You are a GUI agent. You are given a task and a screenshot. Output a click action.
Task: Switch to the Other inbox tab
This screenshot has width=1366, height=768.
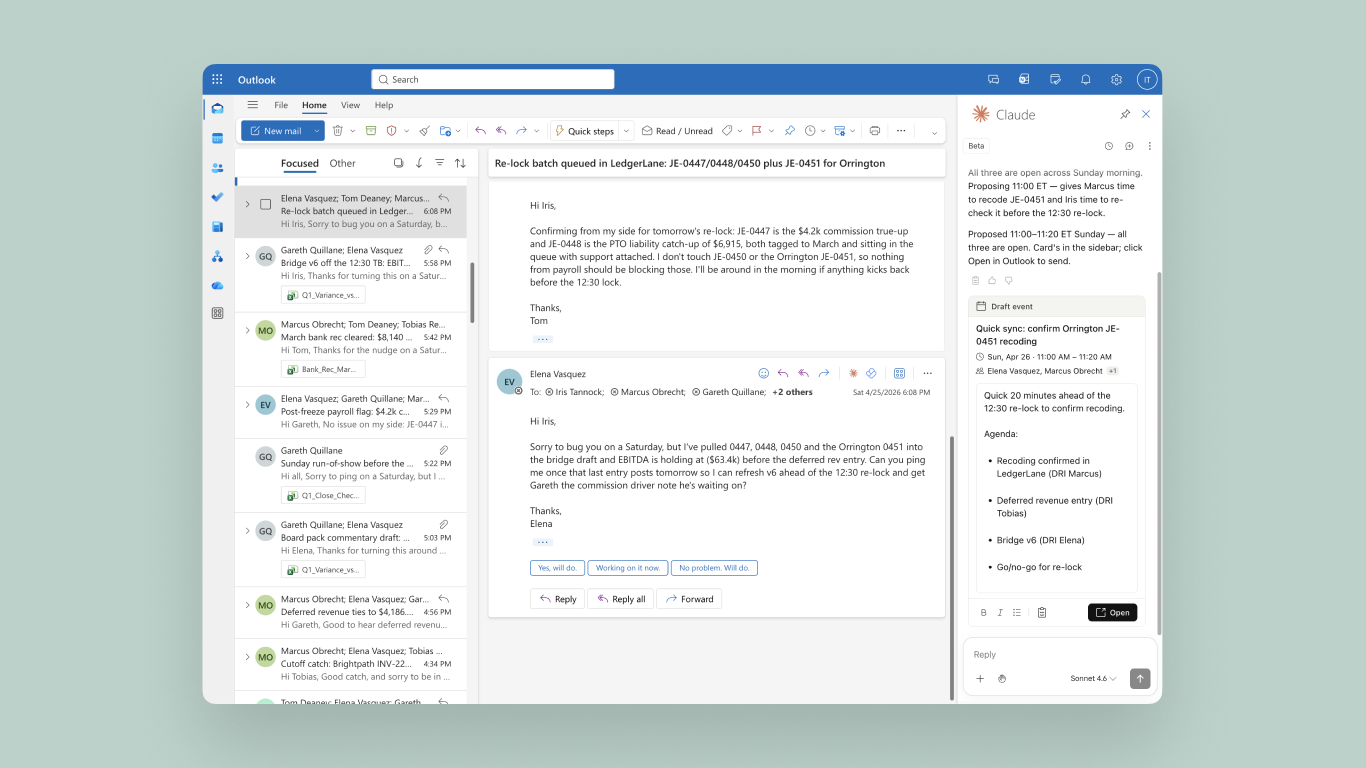[343, 163]
